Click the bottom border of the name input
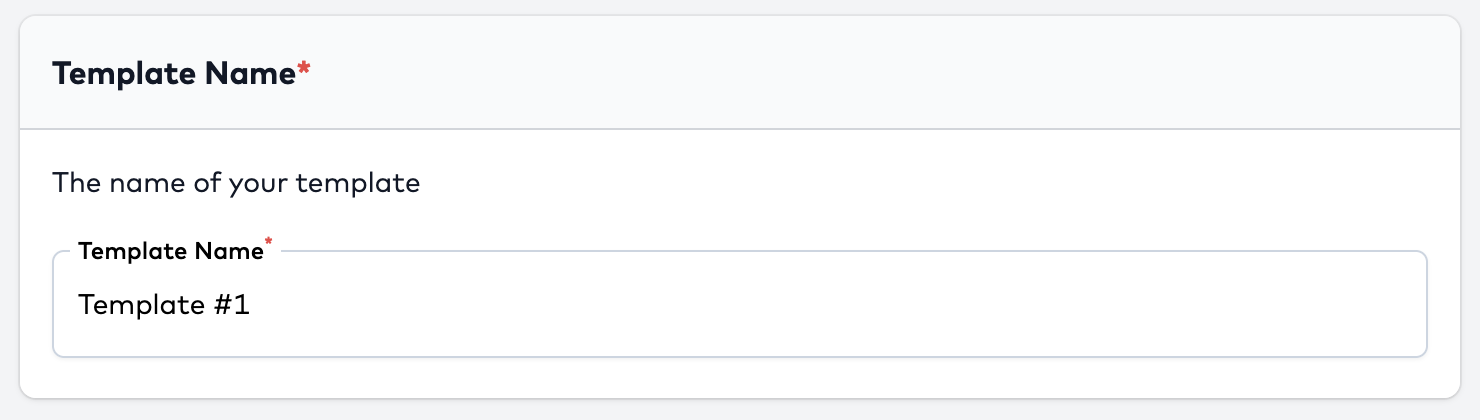This screenshot has width=1480, height=420. 740,356
